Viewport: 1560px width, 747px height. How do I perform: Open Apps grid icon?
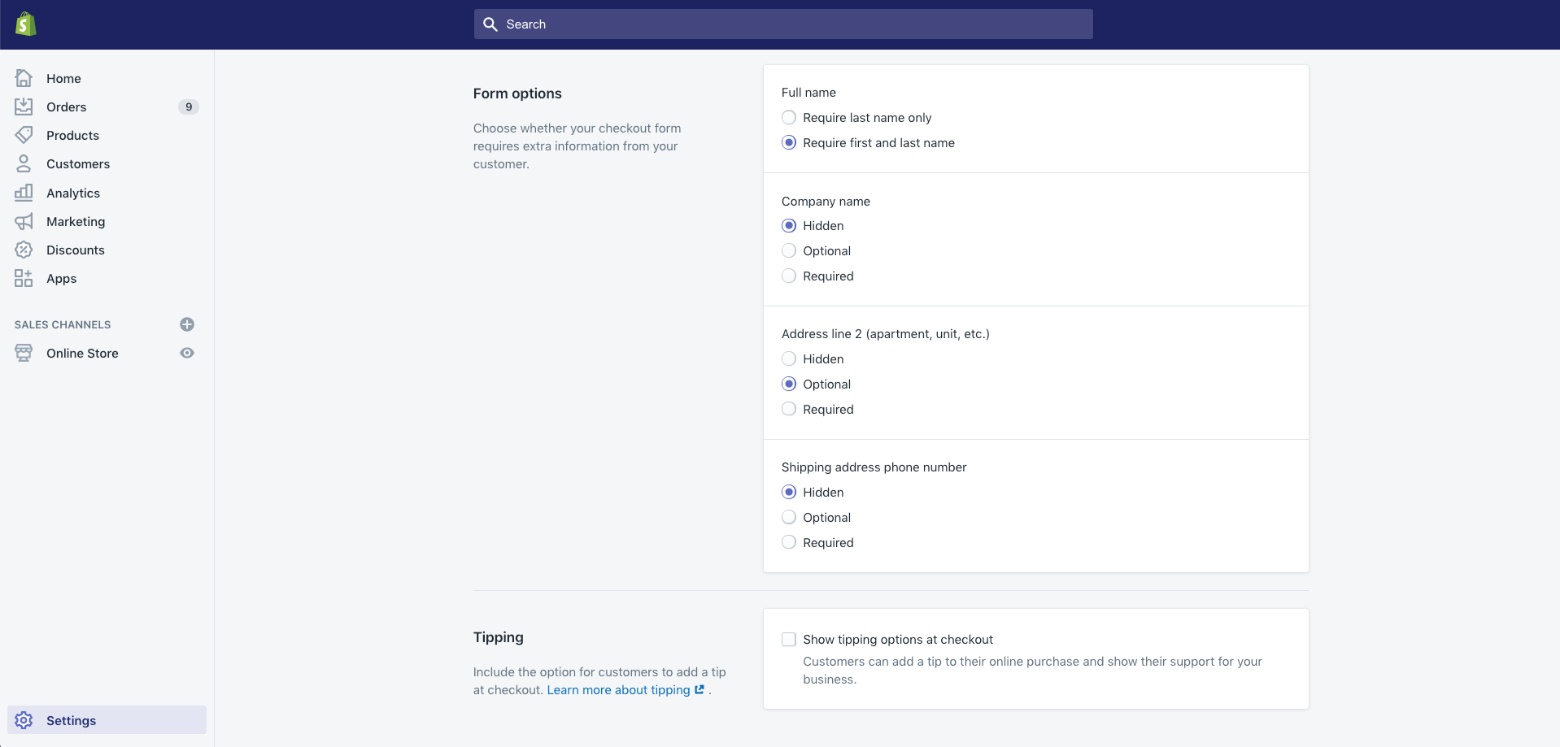(x=24, y=278)
